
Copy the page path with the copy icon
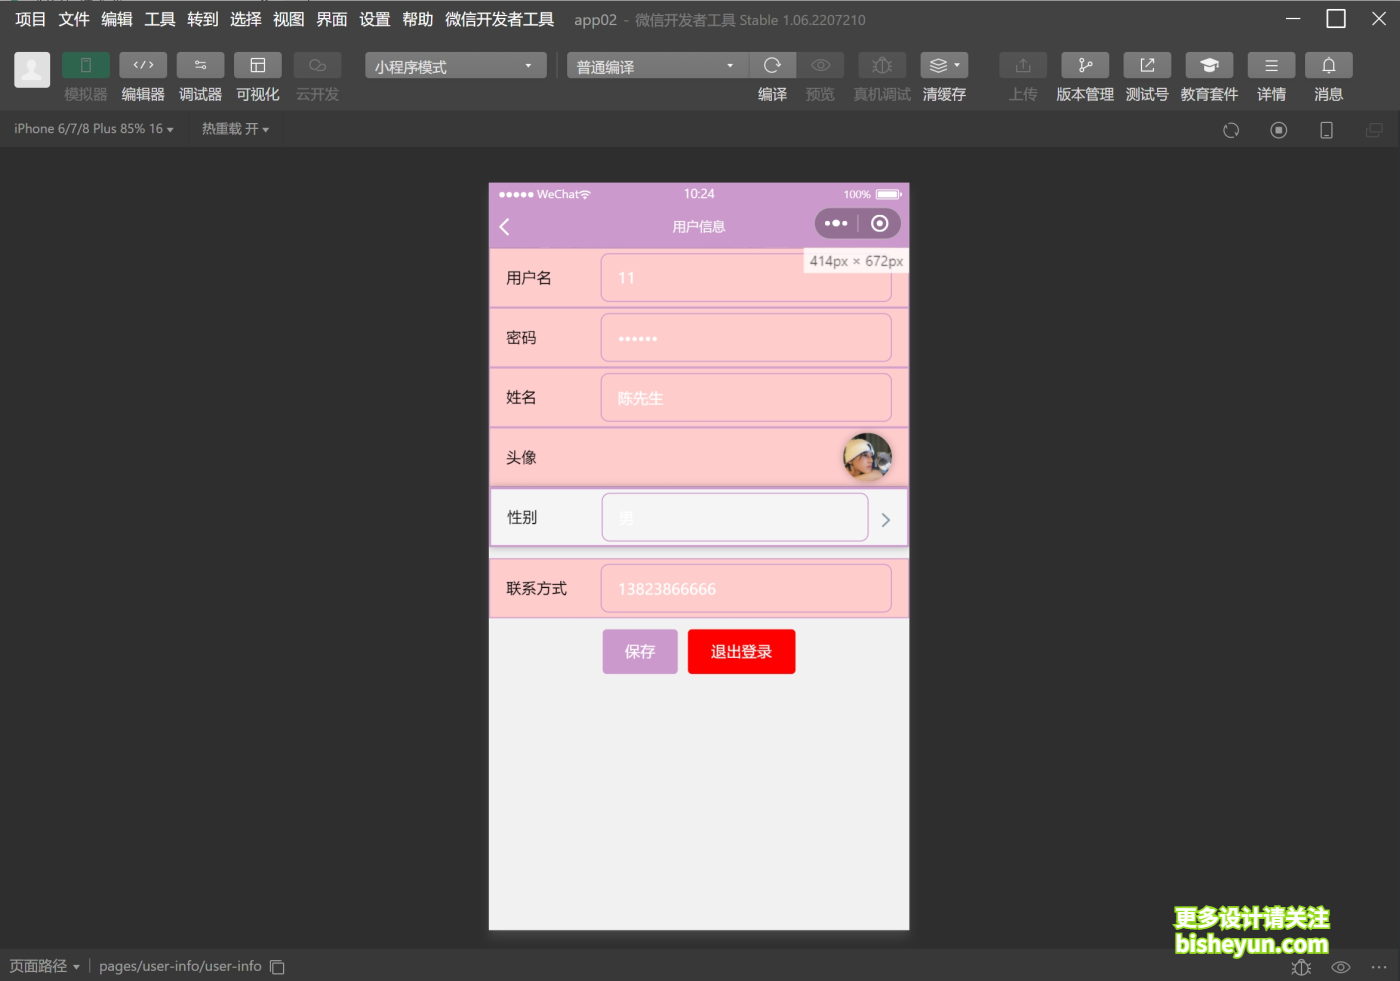276,966
